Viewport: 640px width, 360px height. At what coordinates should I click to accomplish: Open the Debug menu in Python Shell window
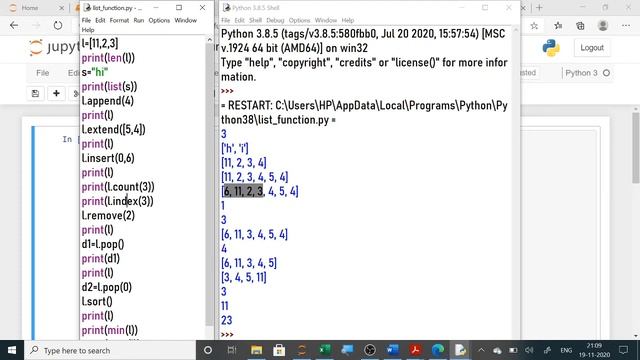(x=275, y=20)
